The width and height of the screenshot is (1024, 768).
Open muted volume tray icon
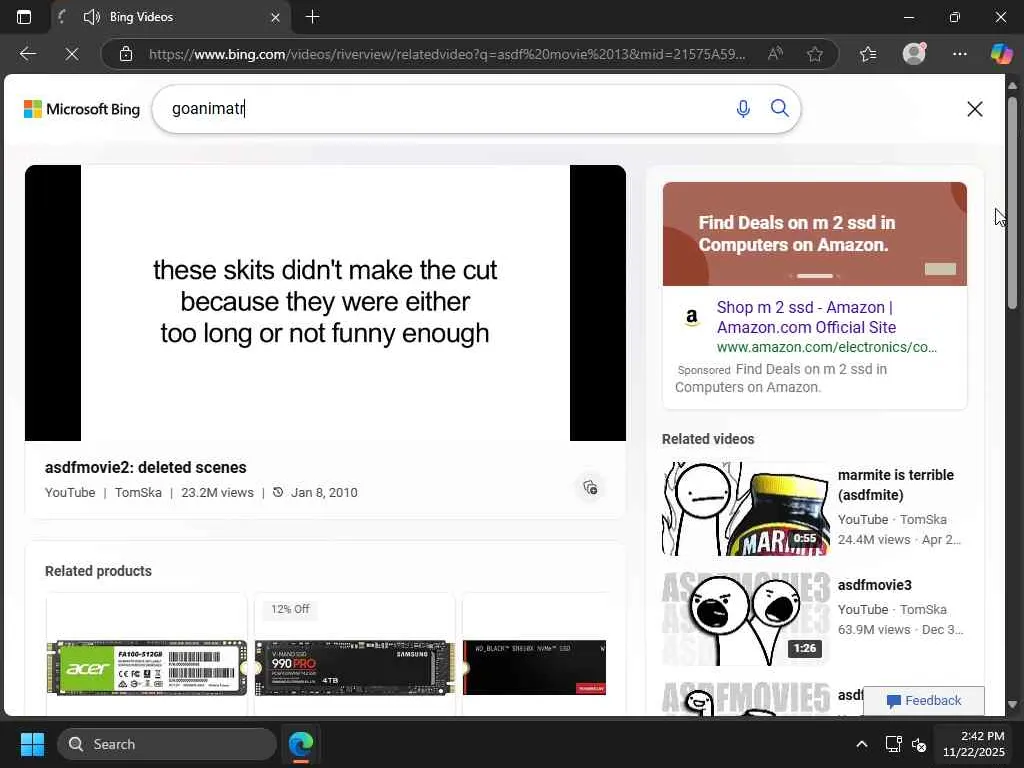point(919,744)
